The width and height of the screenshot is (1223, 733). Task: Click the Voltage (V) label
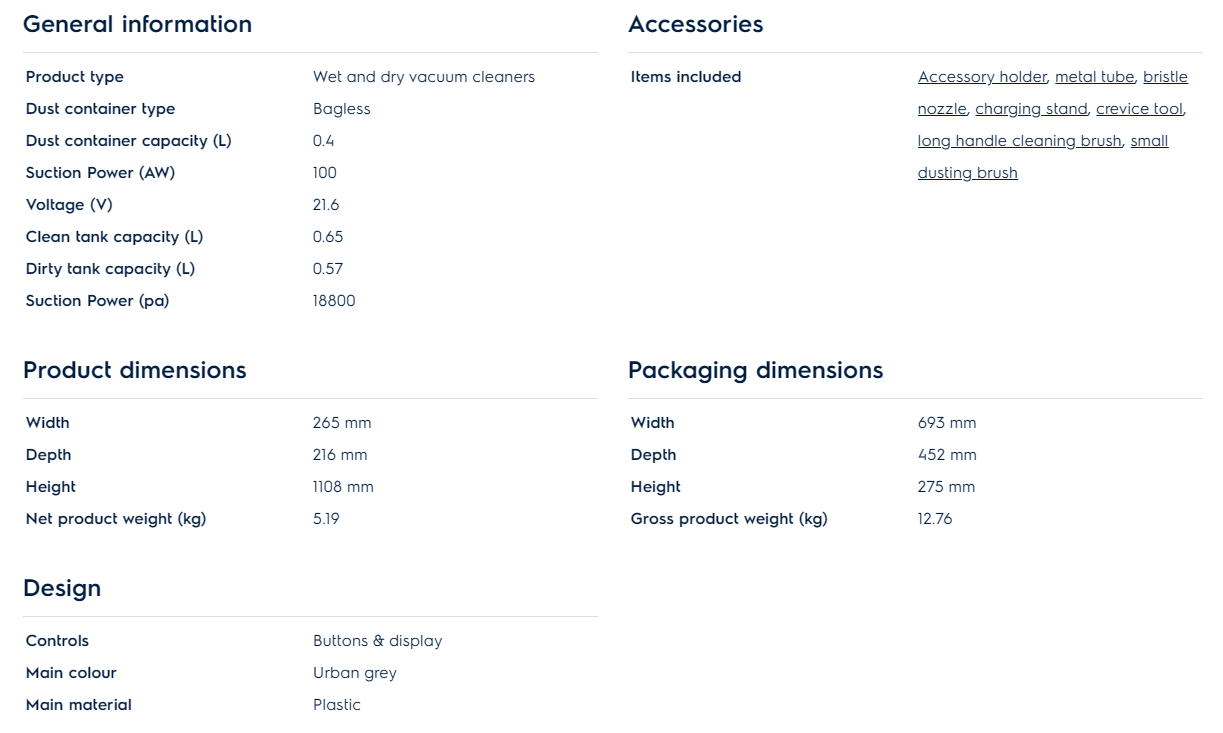click(x=69, y=205)
